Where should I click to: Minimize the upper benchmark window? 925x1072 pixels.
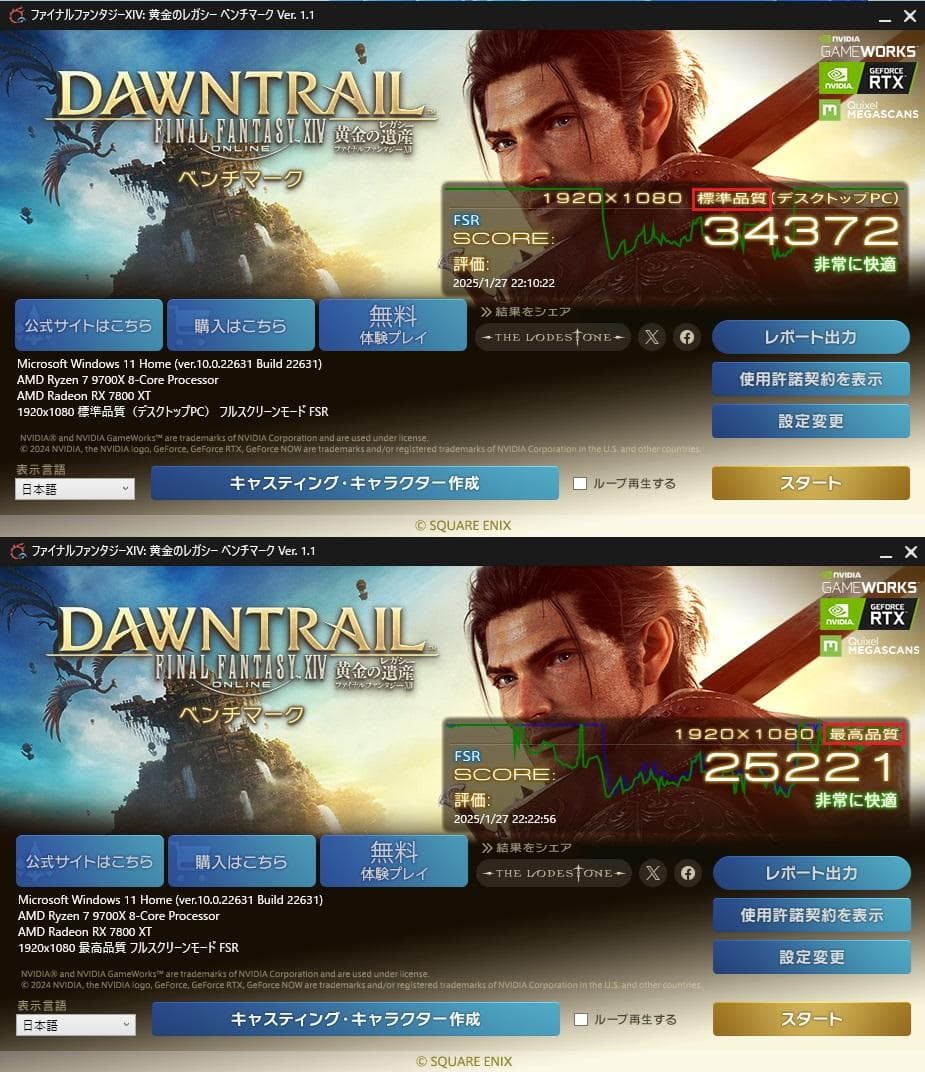click(885, 16)
